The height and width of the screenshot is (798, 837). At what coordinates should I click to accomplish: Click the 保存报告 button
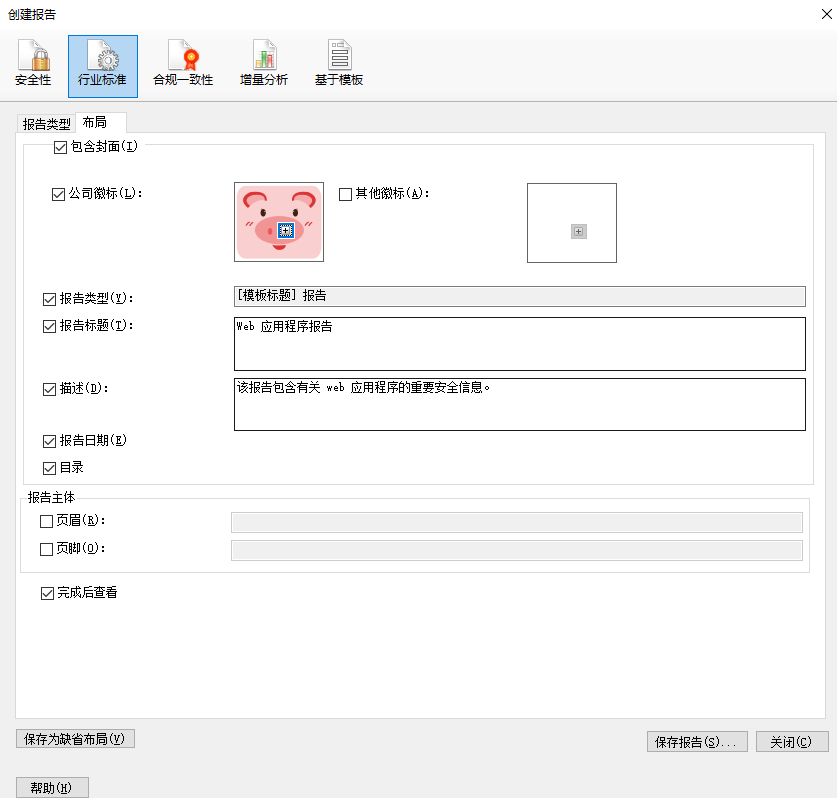697,742
